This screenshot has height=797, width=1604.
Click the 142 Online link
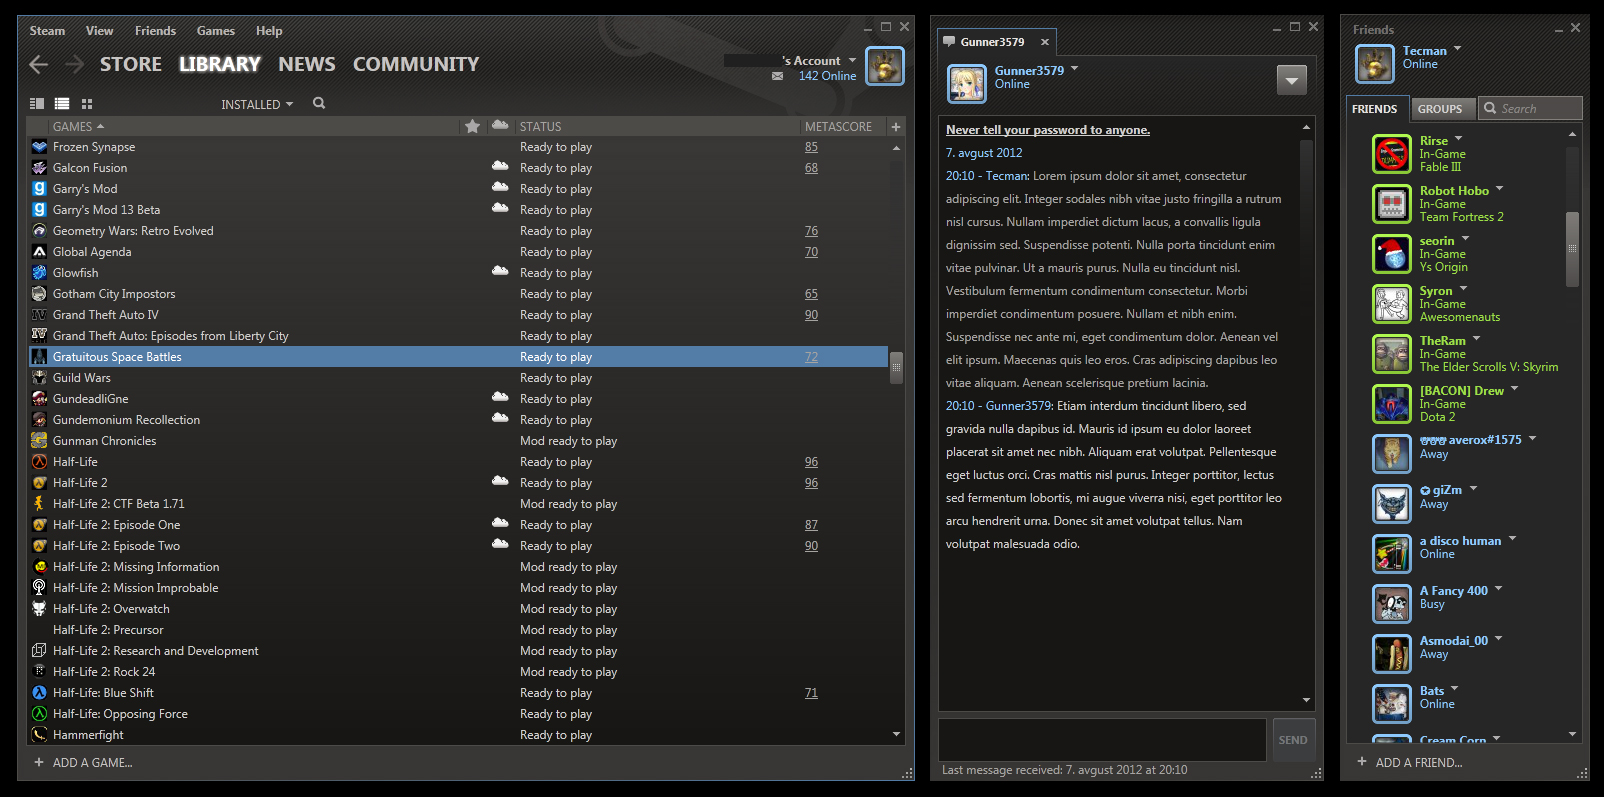click(x=827, y=76)
